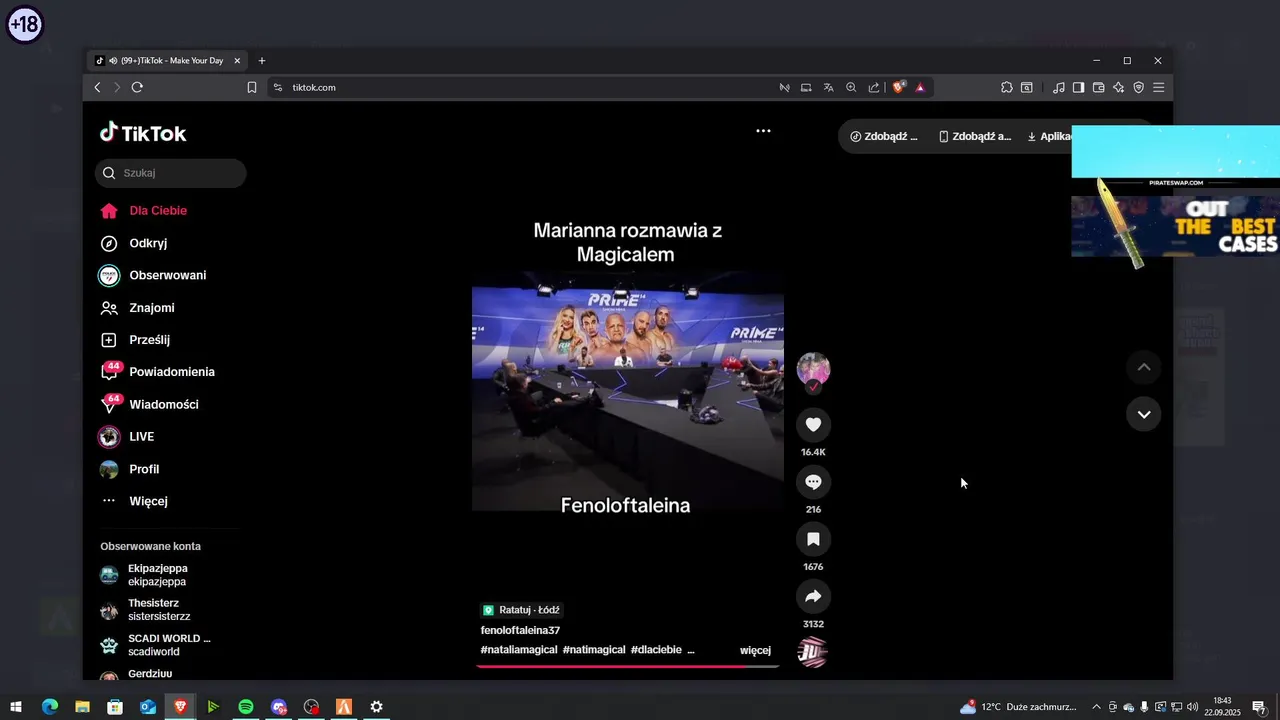Open the Brave Shields lion icon
Image resolution: width=1280 pixels, height=720 pixels.
pyautogui.click(x=899, y=87)
